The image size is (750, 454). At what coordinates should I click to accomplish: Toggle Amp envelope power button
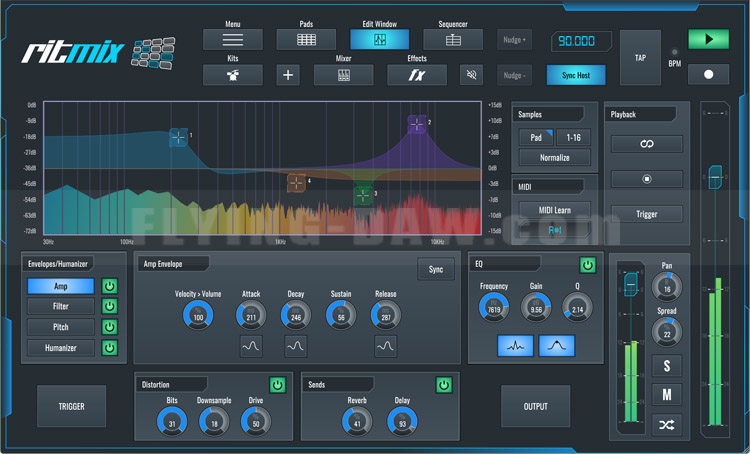(110, 286)
